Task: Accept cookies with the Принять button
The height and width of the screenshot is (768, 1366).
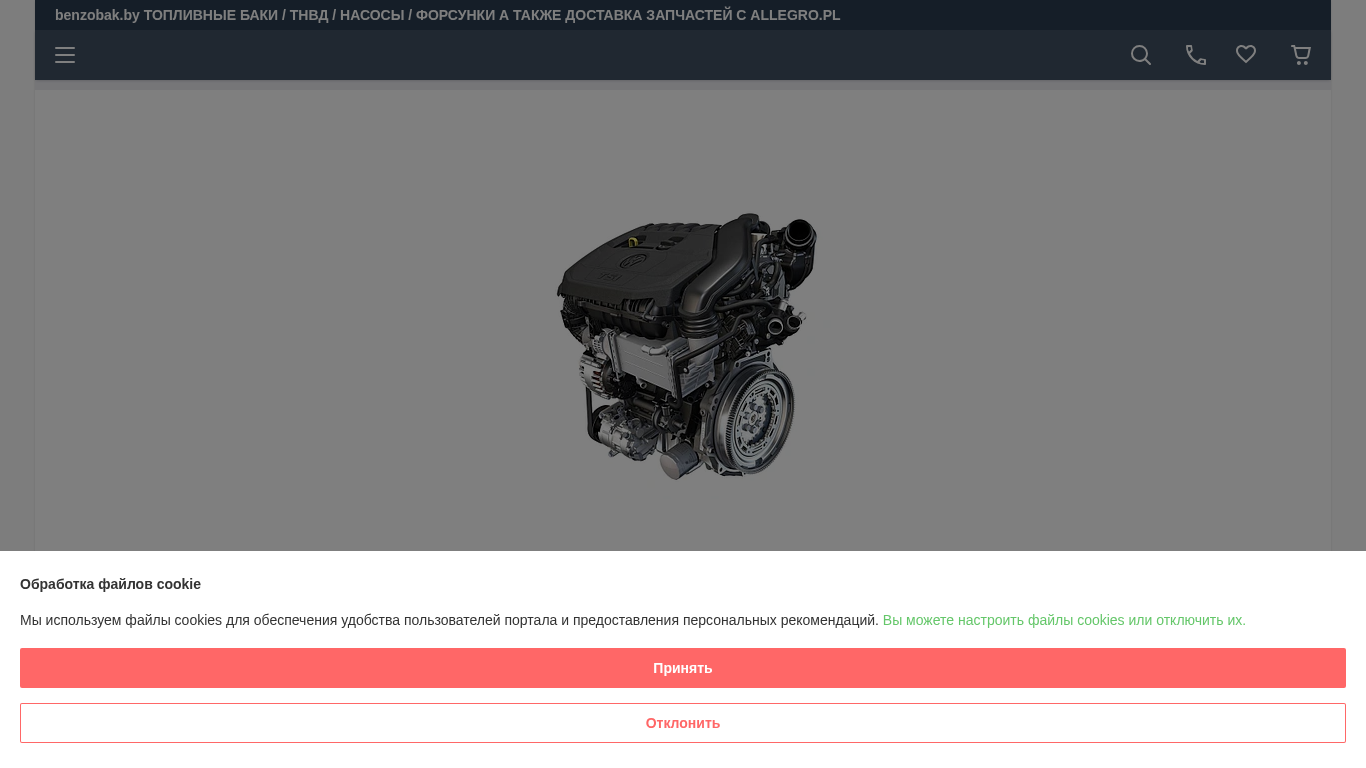Action: 683,668
